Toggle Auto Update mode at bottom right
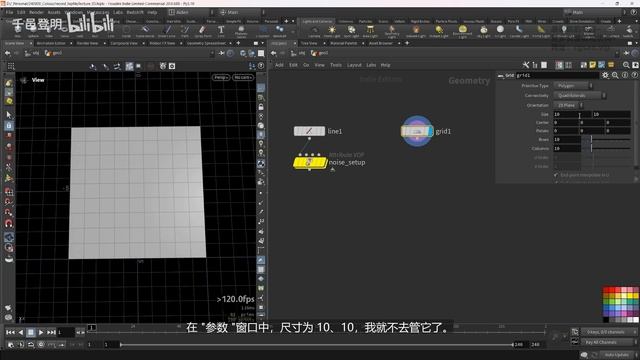Image resolution: width=640 pixels, height=360 pixels. pos(616,355)
